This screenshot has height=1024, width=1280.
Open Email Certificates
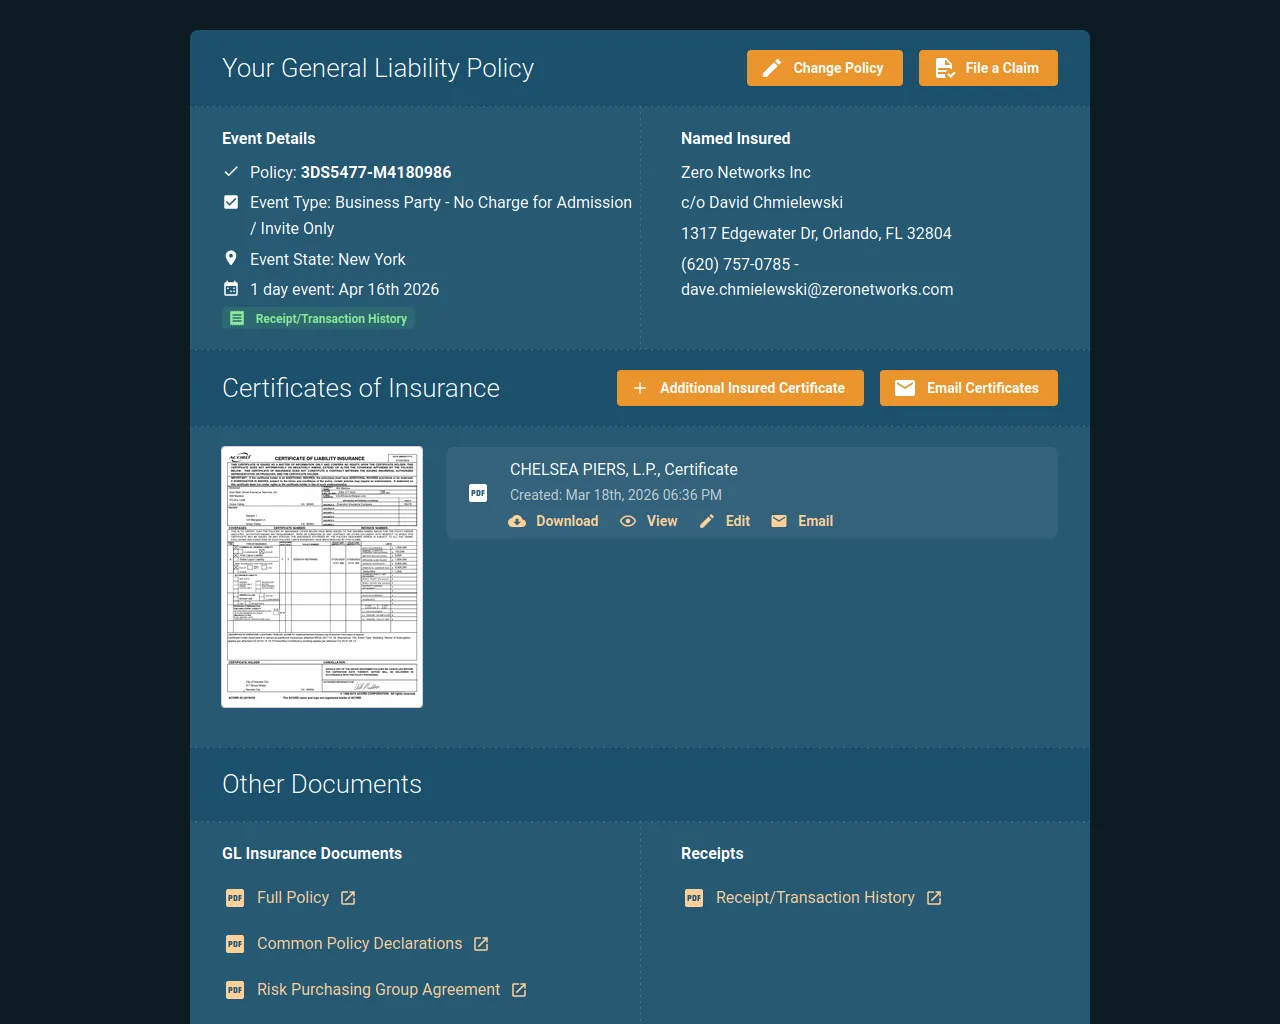(968, 388)
